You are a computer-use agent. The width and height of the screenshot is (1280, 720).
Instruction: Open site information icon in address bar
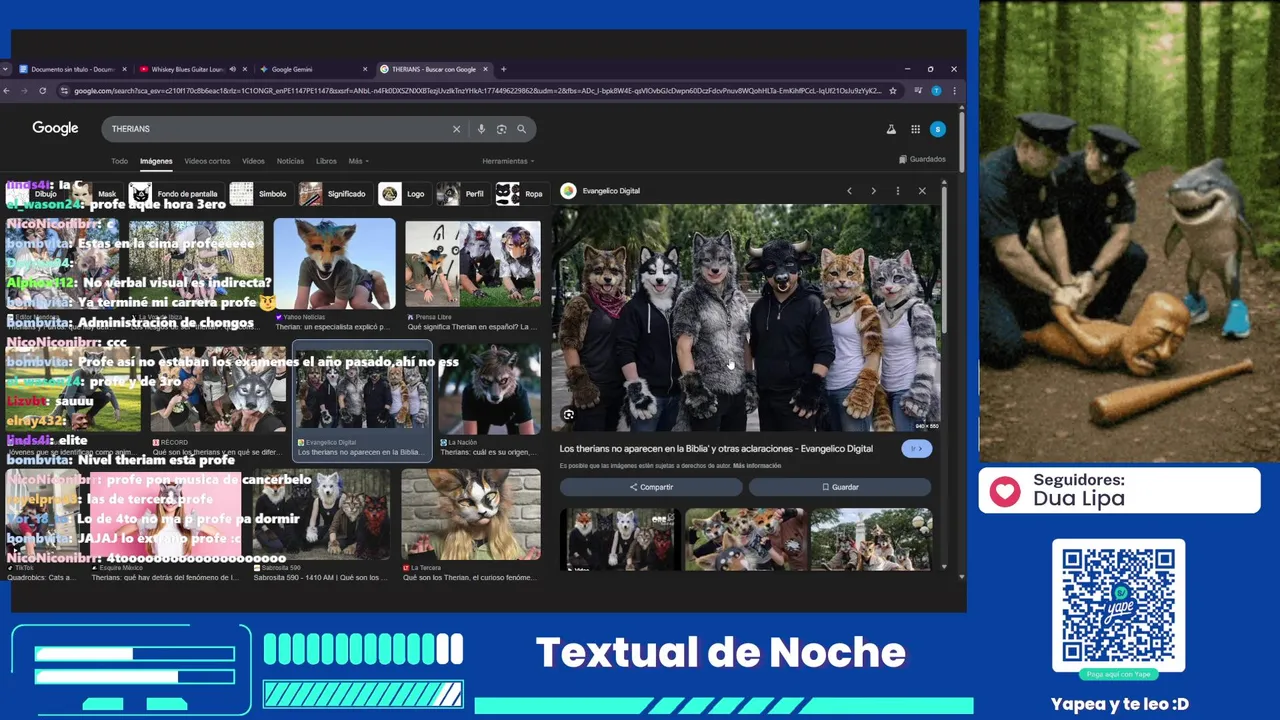pyautogui.click(x=65, y=90)
